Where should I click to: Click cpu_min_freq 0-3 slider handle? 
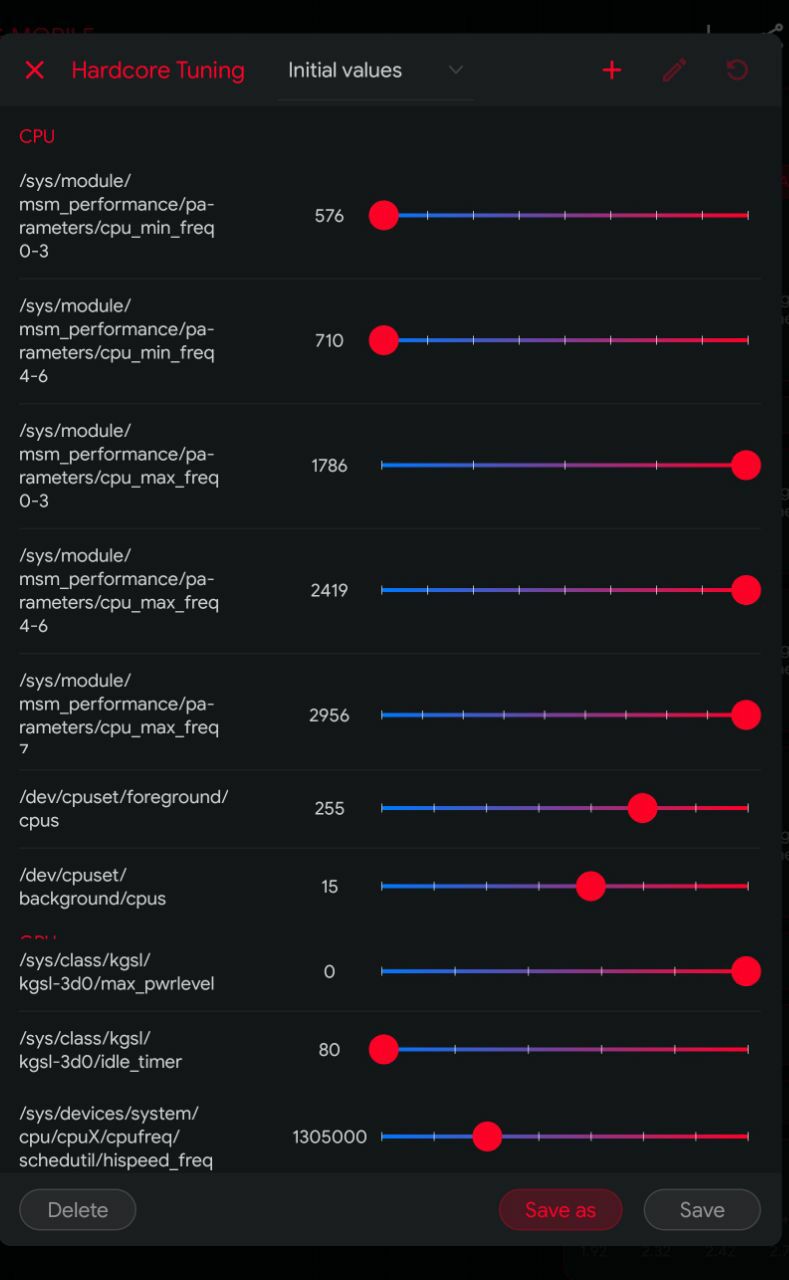(x=384, y=215)
